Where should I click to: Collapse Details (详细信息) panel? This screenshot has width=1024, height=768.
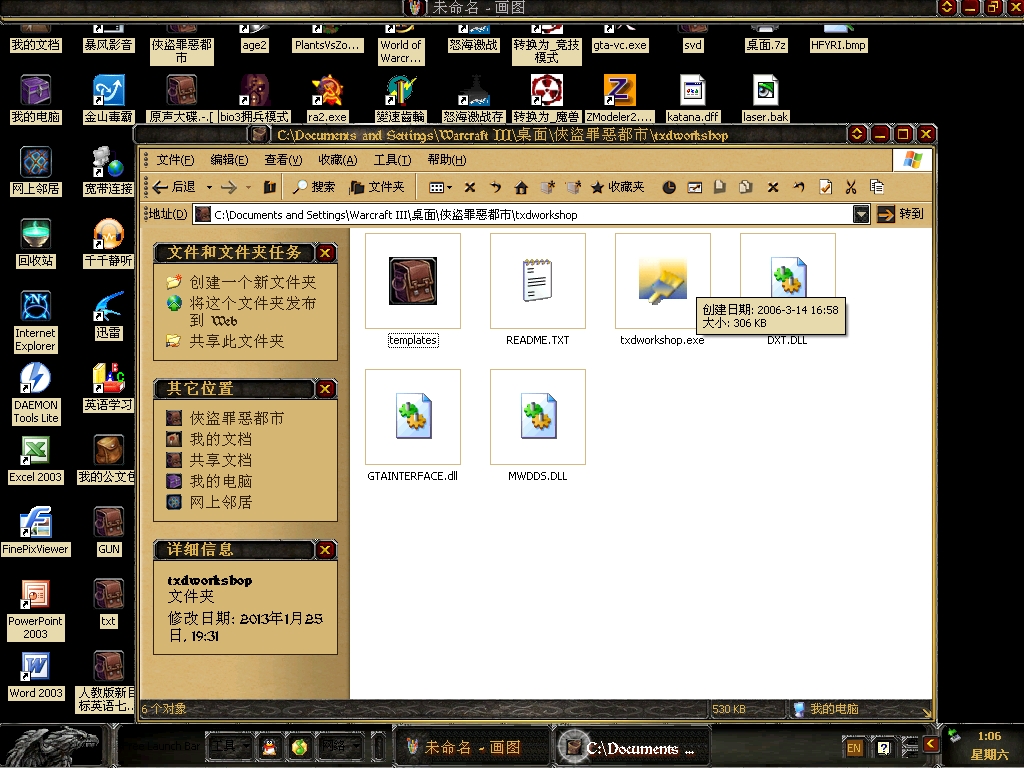point(325,550)
